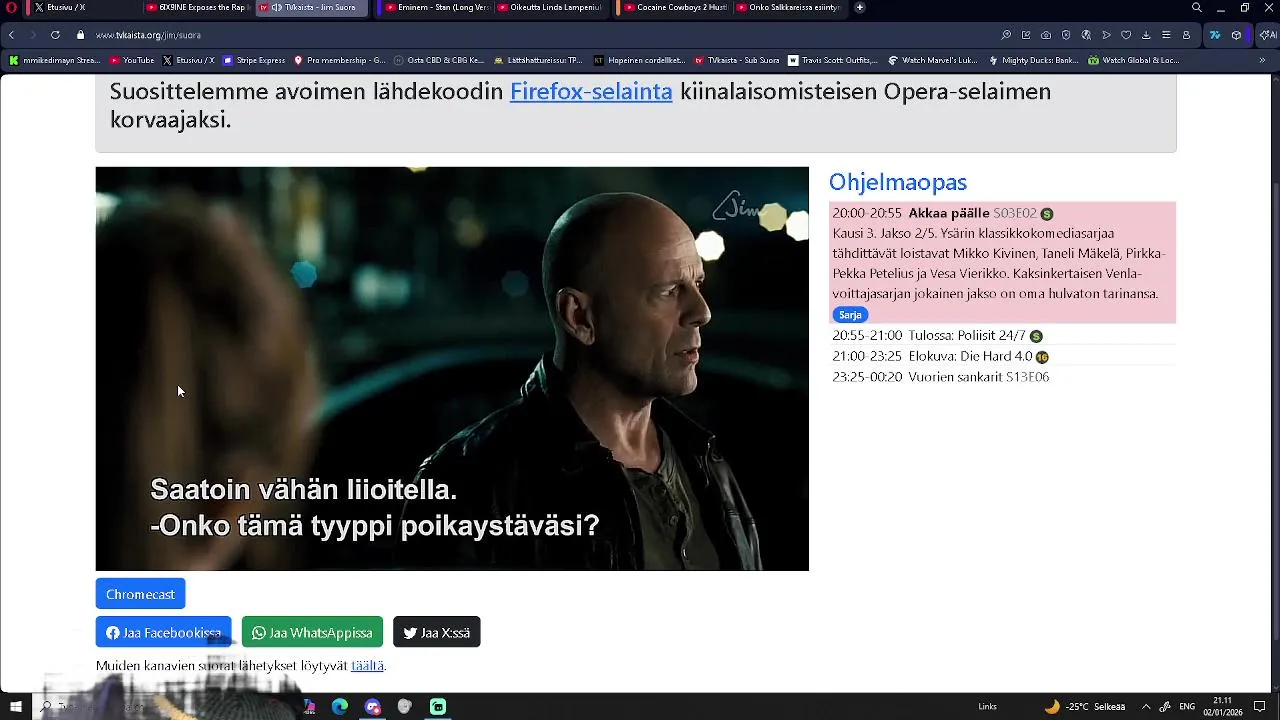The width and height of the screenshot is (1280, 720).
Task: Go forward to next page
Action: pyautogui.click(x=32, y=35)
